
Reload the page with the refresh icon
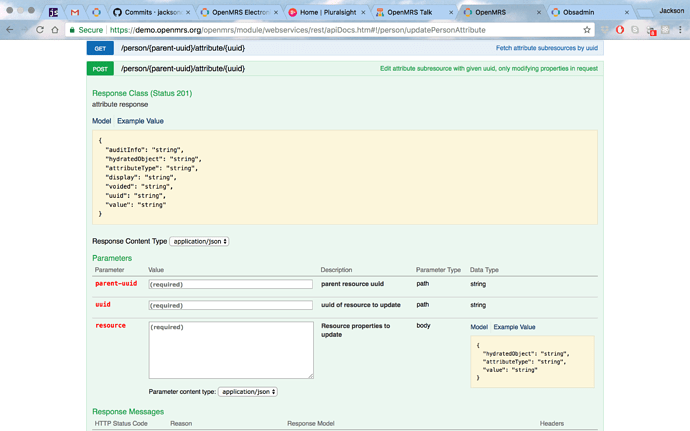[40, 30]
